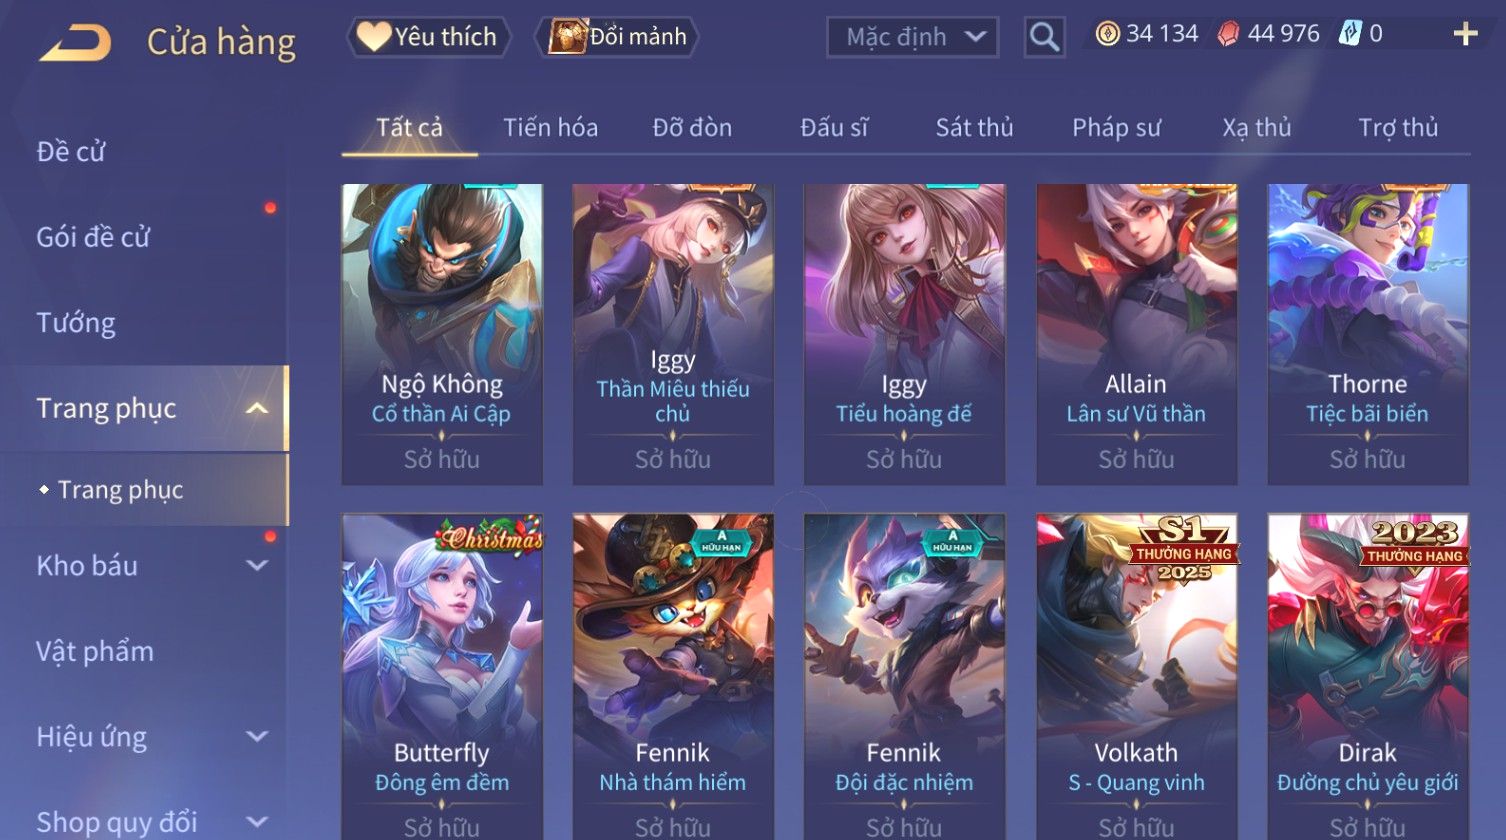Image resolution: width=1506 pixels, height=840 pixels.
Task: Switch to the Pháp sư tab
Action: point(1116,128)
